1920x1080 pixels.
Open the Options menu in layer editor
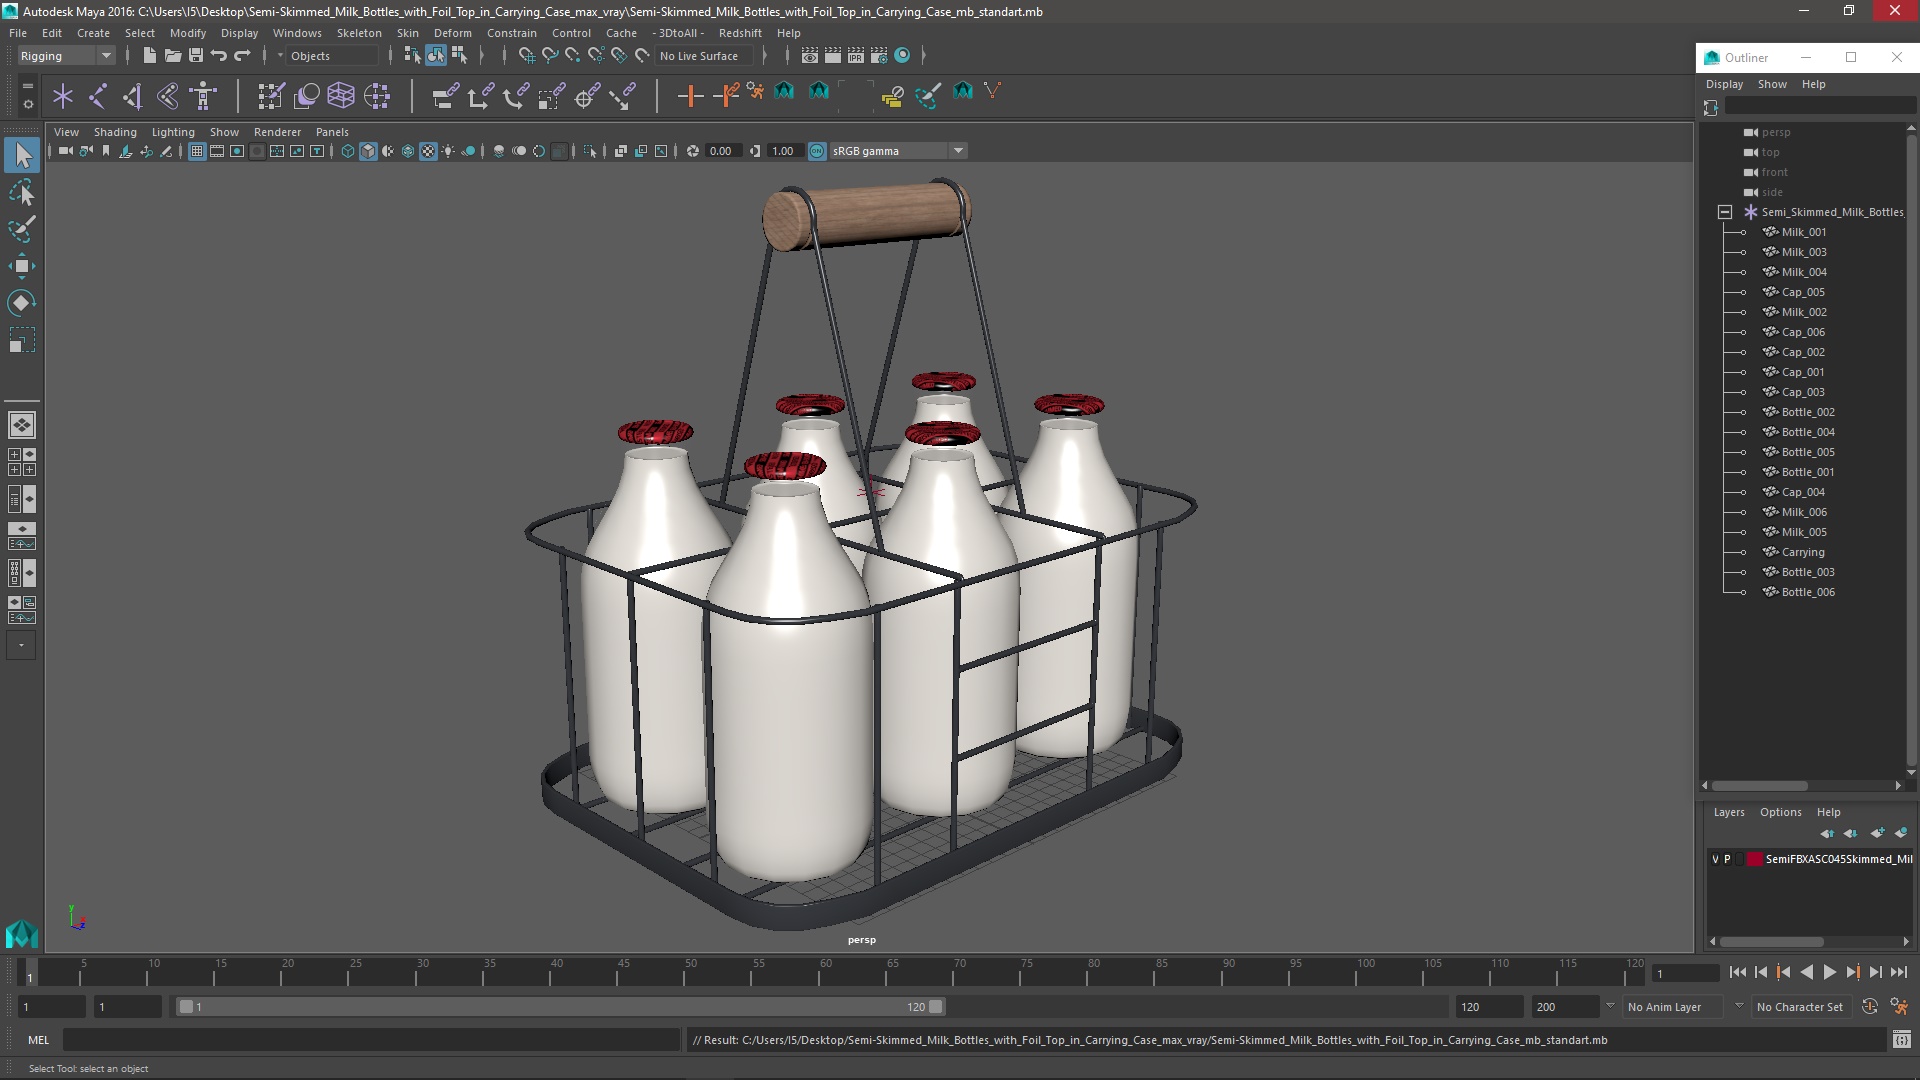(1780, 812)
